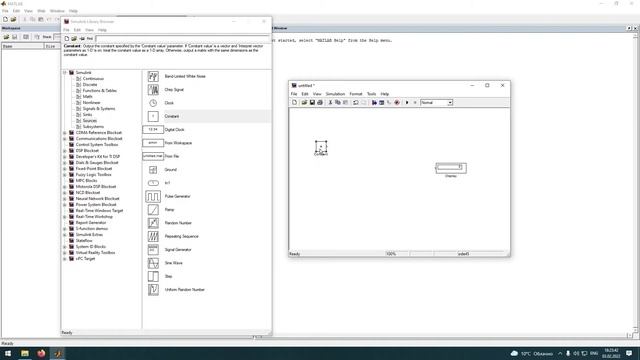Open Tools menu in untitled window
This screenshot has height=360, width=640.
(x=371, y=94)
